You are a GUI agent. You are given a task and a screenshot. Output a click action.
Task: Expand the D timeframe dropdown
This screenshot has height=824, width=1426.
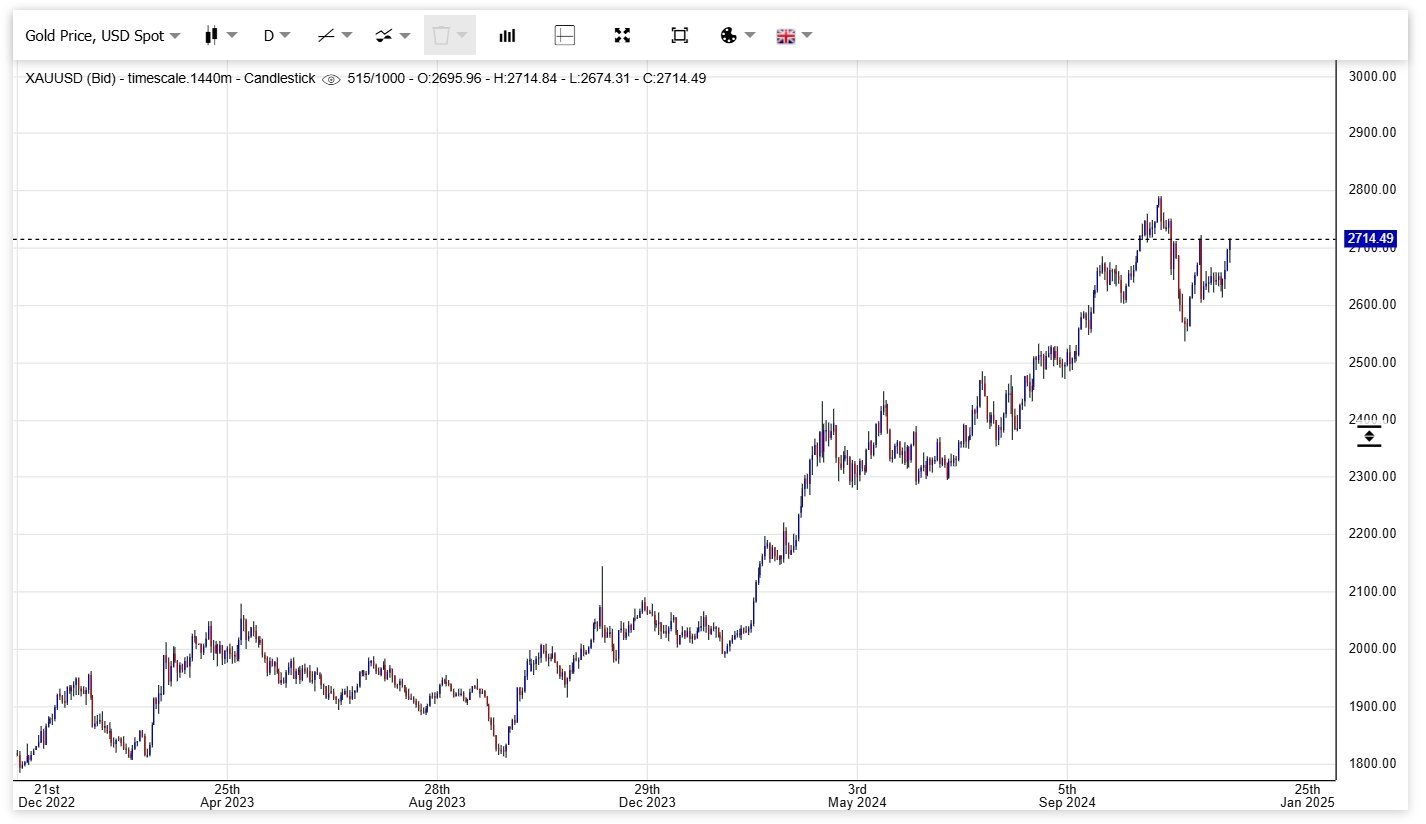click(276, 36)
